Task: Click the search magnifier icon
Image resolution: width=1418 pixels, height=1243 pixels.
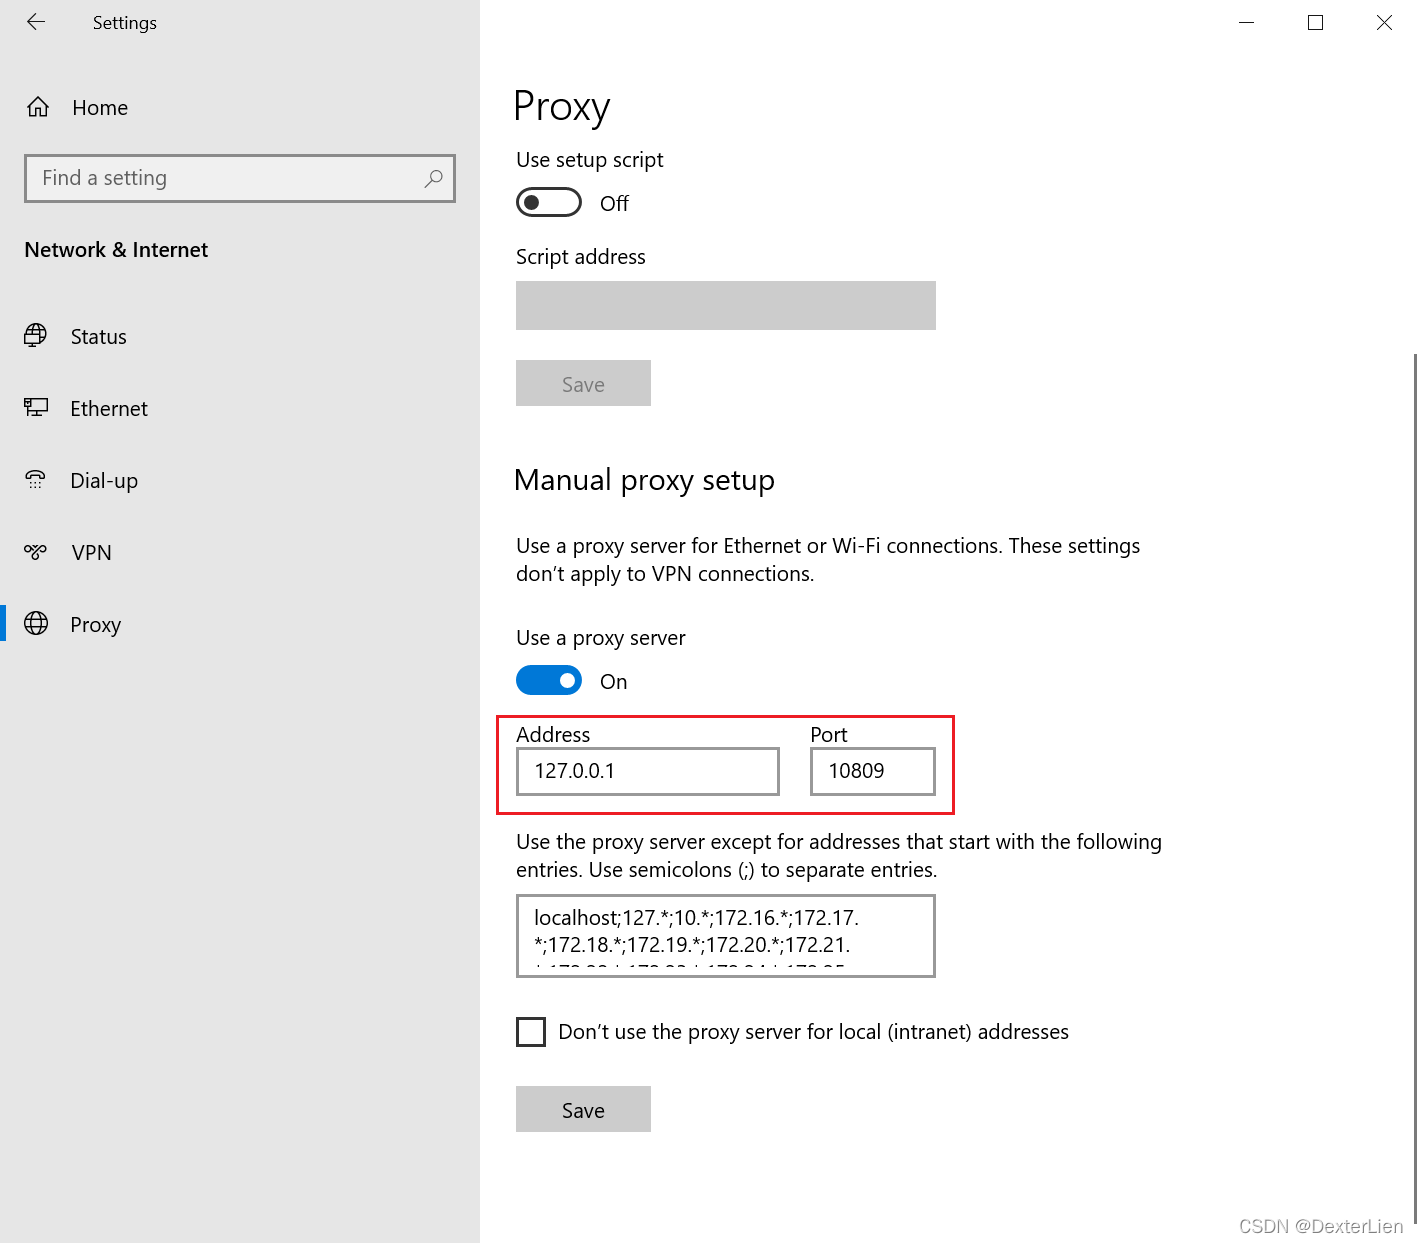Action: 433,178
